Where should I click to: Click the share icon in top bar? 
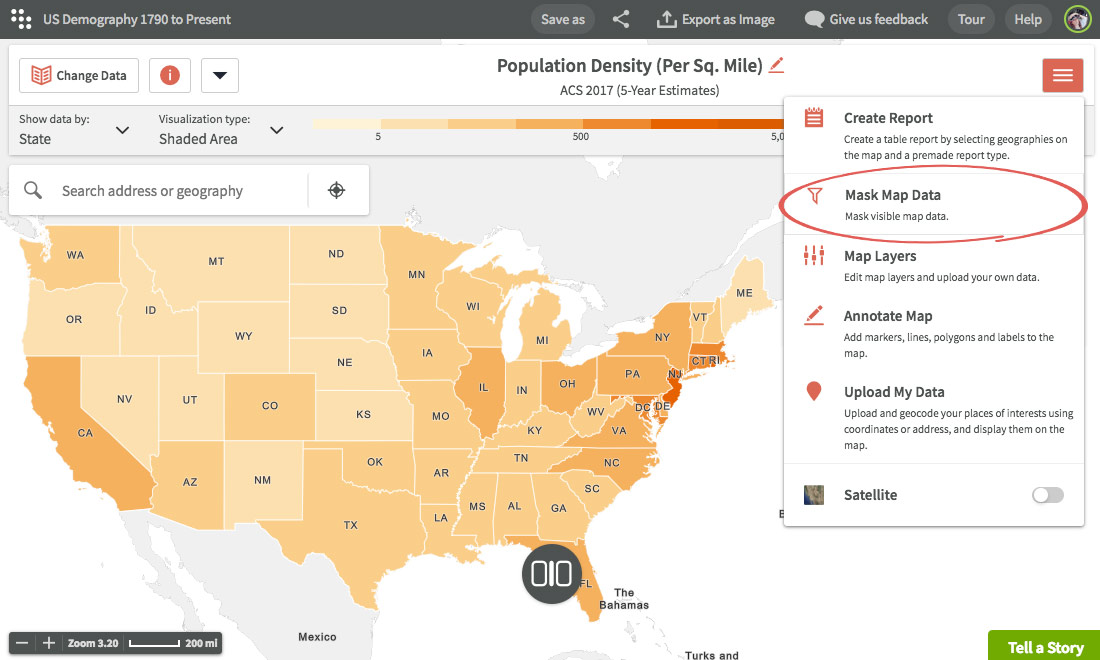coord(621,19)
